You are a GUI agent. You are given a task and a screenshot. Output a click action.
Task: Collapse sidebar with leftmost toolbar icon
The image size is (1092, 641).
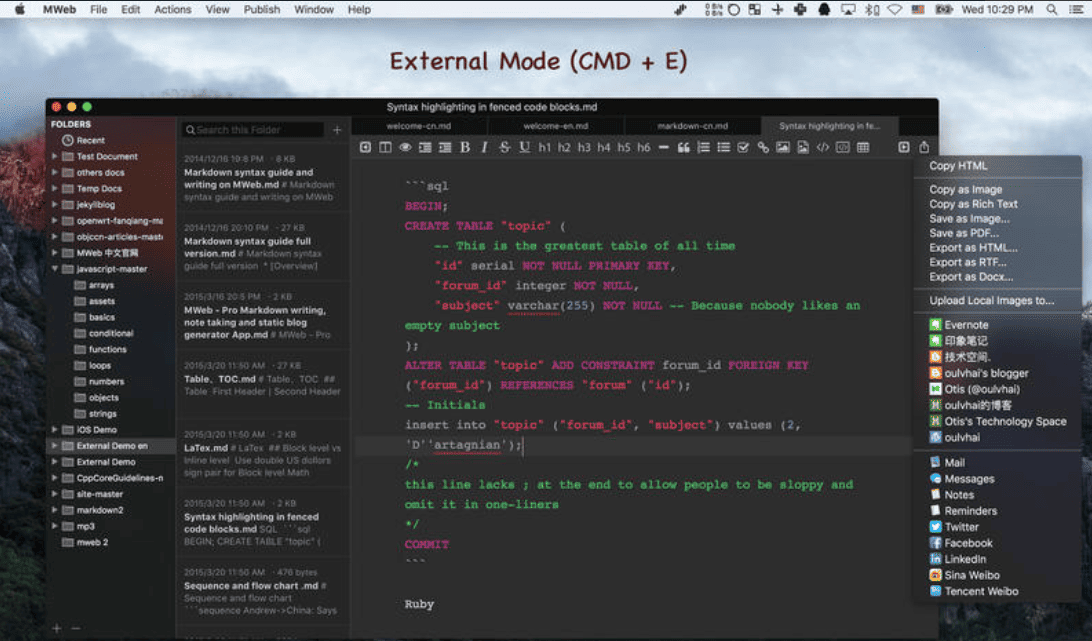365,147
